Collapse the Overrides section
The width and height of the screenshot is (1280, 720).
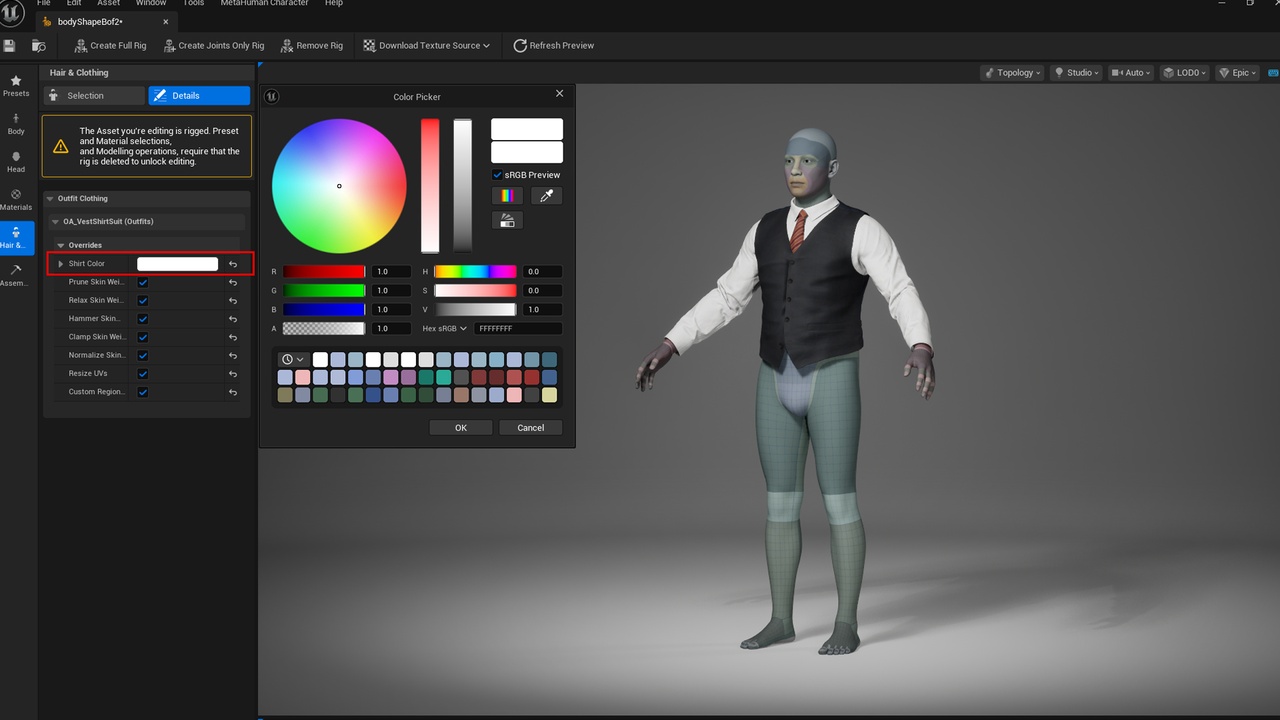[x=61, y=245]
